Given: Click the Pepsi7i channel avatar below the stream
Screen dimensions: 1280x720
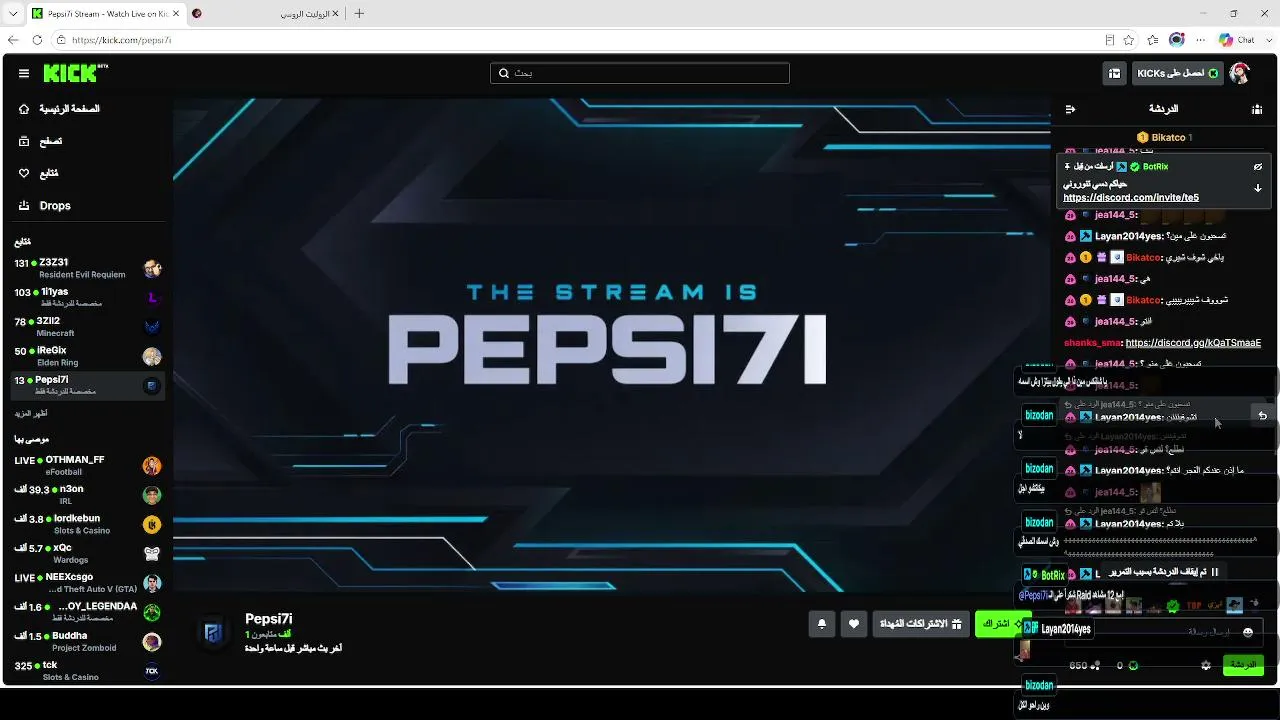Looking at the screenshot, I should (212, 632).
